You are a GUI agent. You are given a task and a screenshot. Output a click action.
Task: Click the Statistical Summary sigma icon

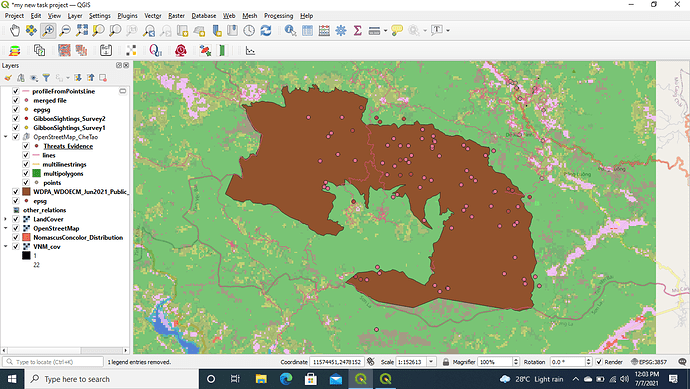tap(357, 30)
